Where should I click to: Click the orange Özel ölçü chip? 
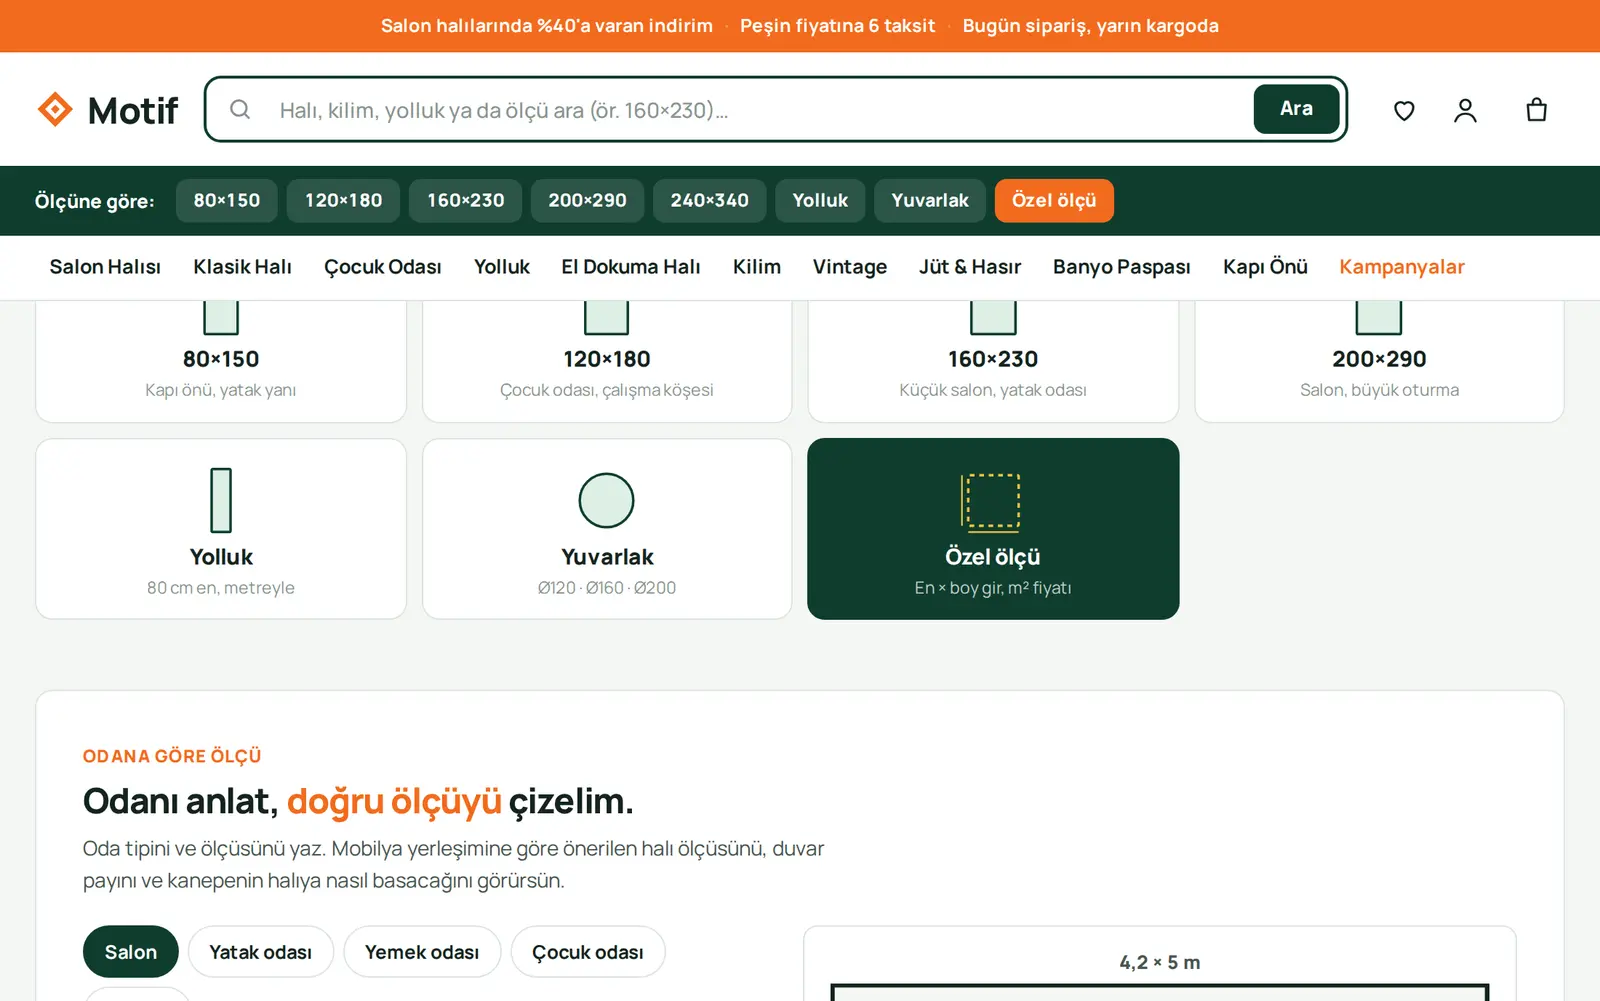pos(1054,201)
